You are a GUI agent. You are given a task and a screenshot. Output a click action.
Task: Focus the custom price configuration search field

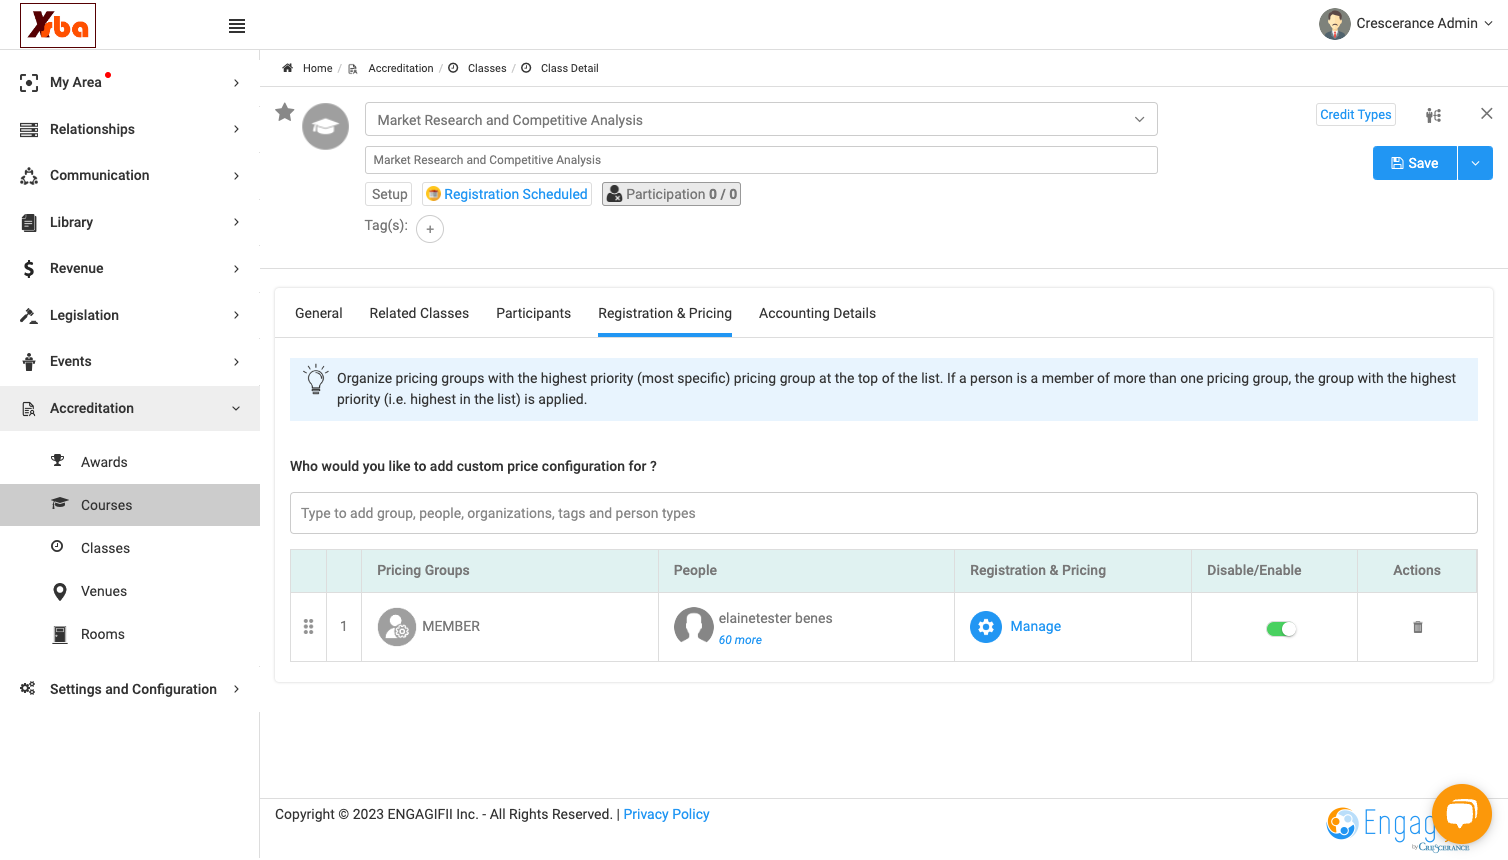coord(884,513)
